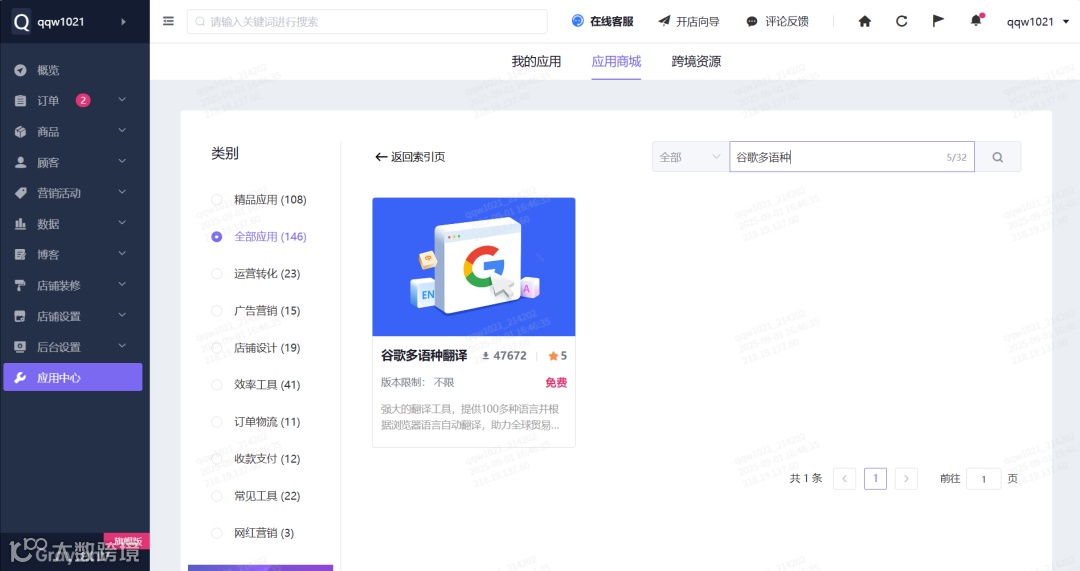Click the 营销活动 marketing tag icon
The image size is (1080, 571).
[21, 193]
